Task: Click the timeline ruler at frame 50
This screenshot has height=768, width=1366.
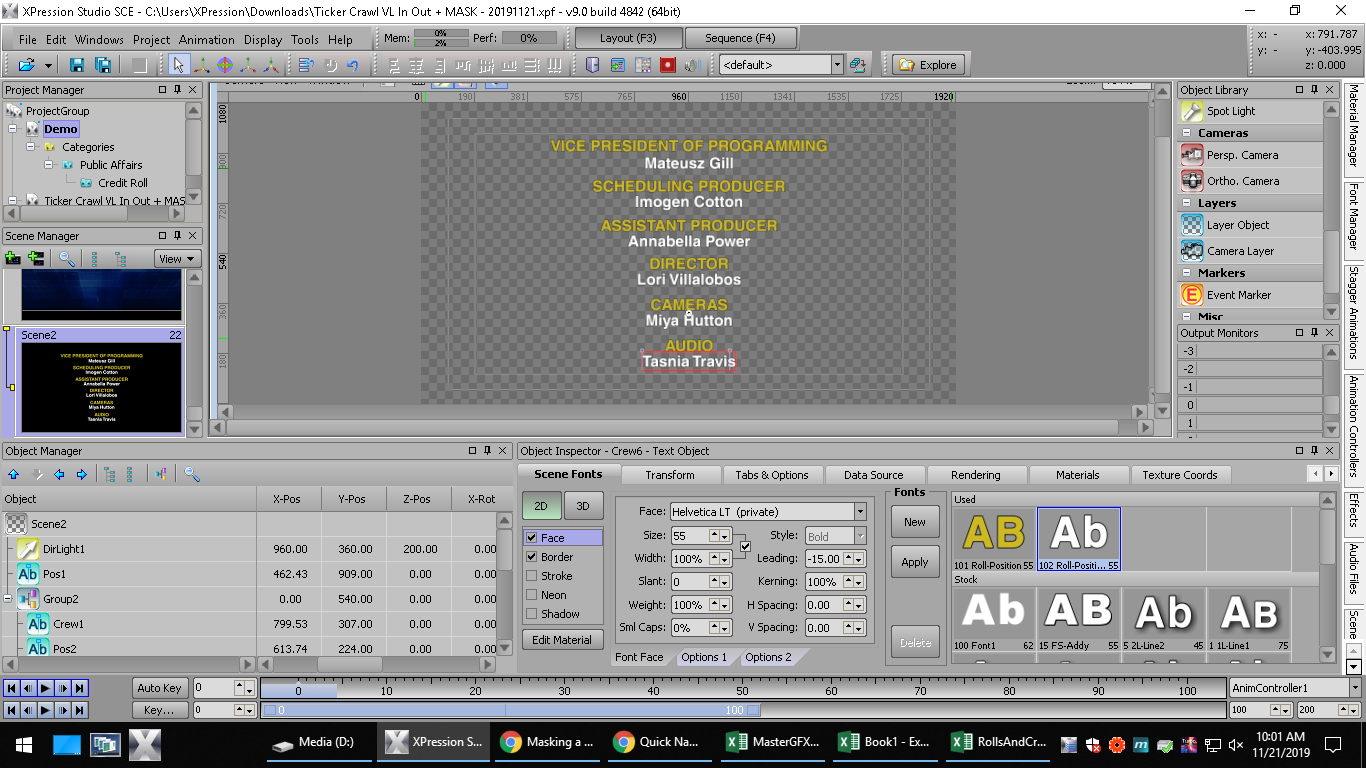Action: [x=743, y=689]
